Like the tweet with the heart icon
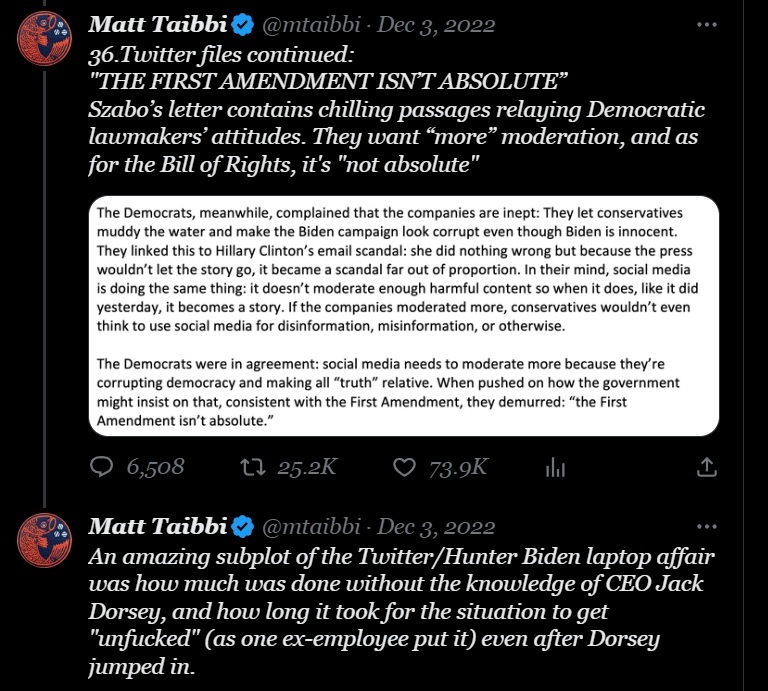The image size is (768, 691). [x=405, y=467]
